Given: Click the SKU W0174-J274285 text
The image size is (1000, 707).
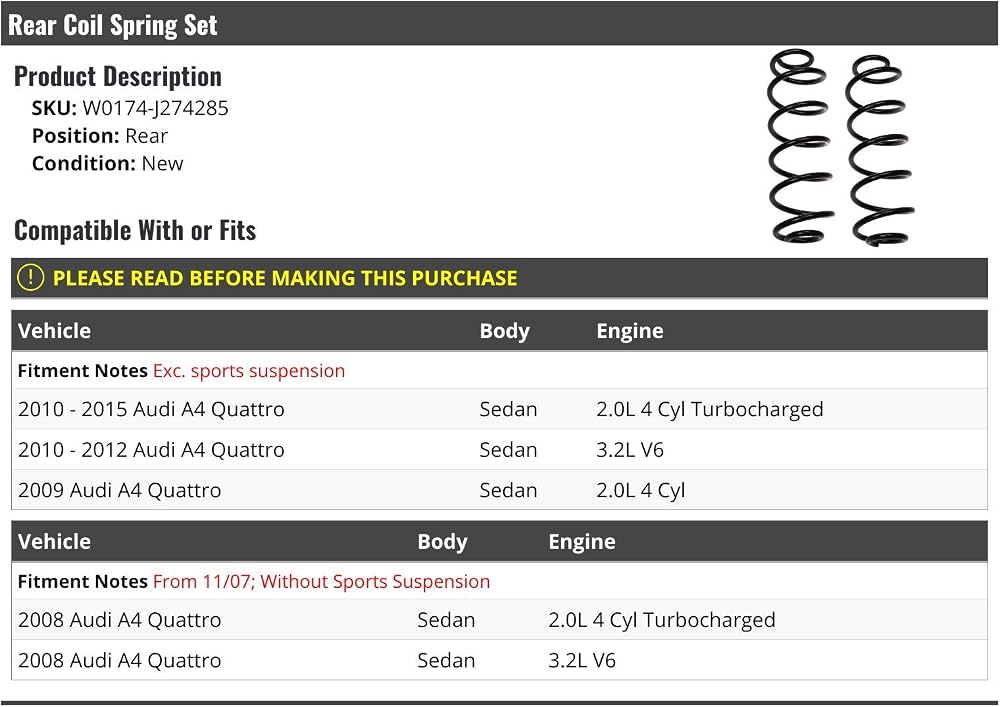Looking at the screenshot, I should 130,108.
